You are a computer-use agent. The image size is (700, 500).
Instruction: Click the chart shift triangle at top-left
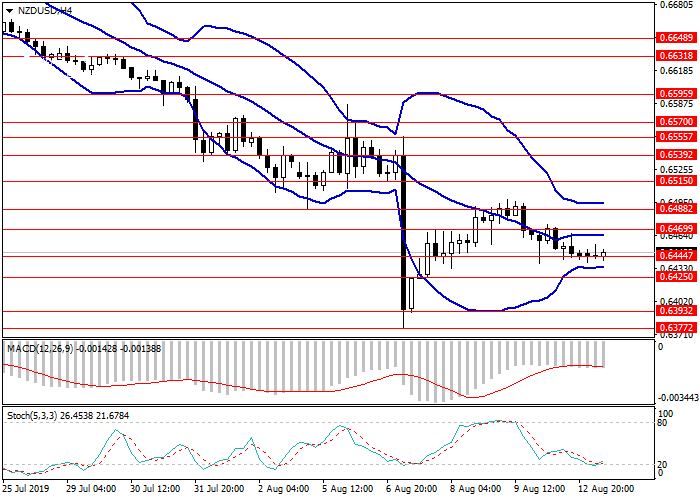coord(7,9)
